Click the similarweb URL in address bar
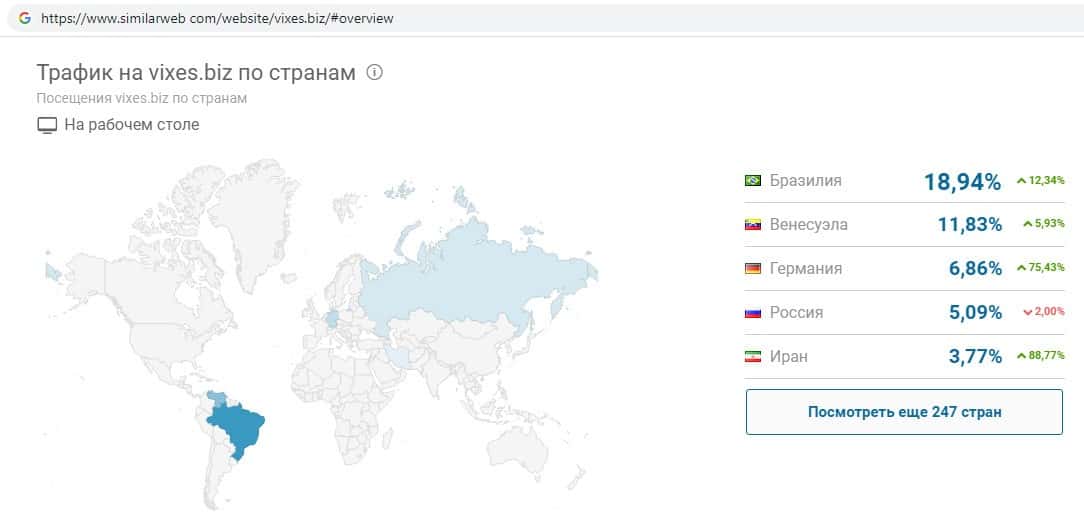Image resolution: width=1084 pixels, height=532 pixels. point(217,19)
